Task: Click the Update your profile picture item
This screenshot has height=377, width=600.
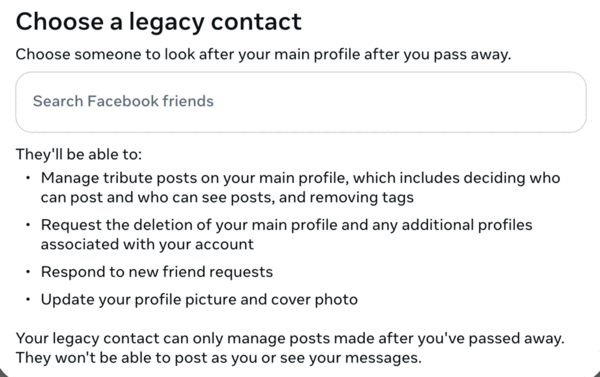Action: (199, 299)
